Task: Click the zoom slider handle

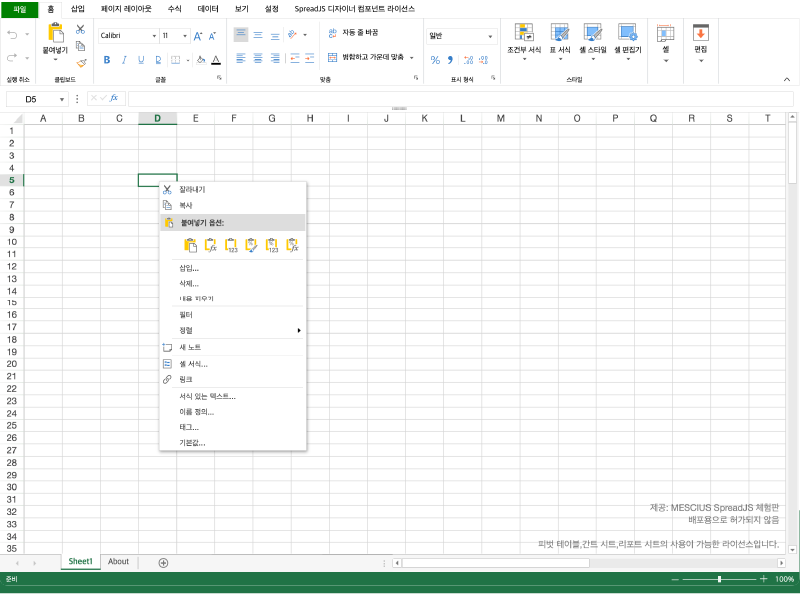Action: tap(719, 579)
